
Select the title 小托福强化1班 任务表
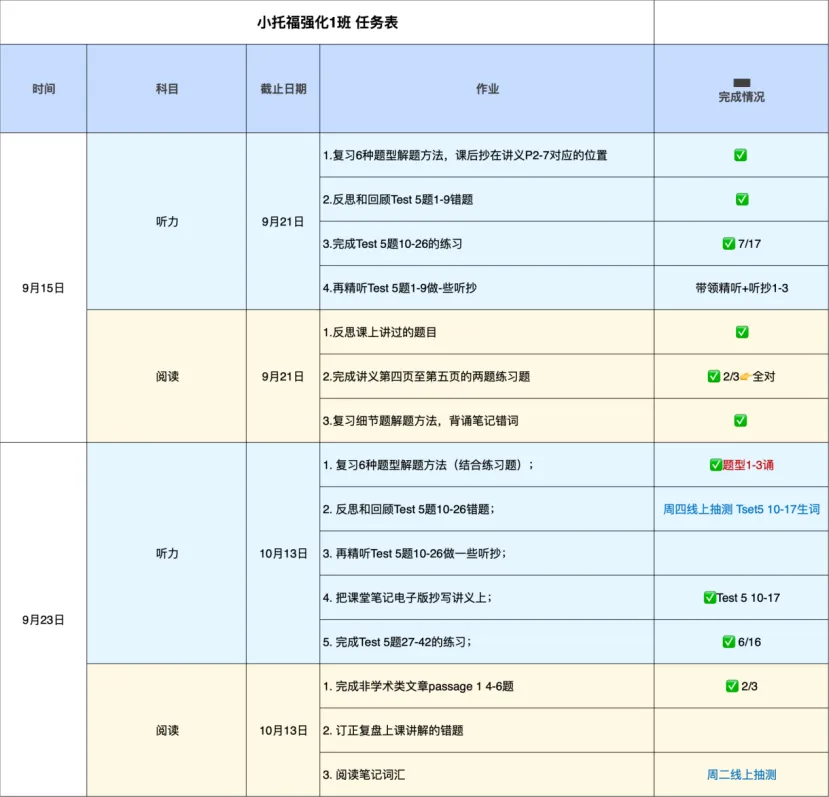point(327,22)
